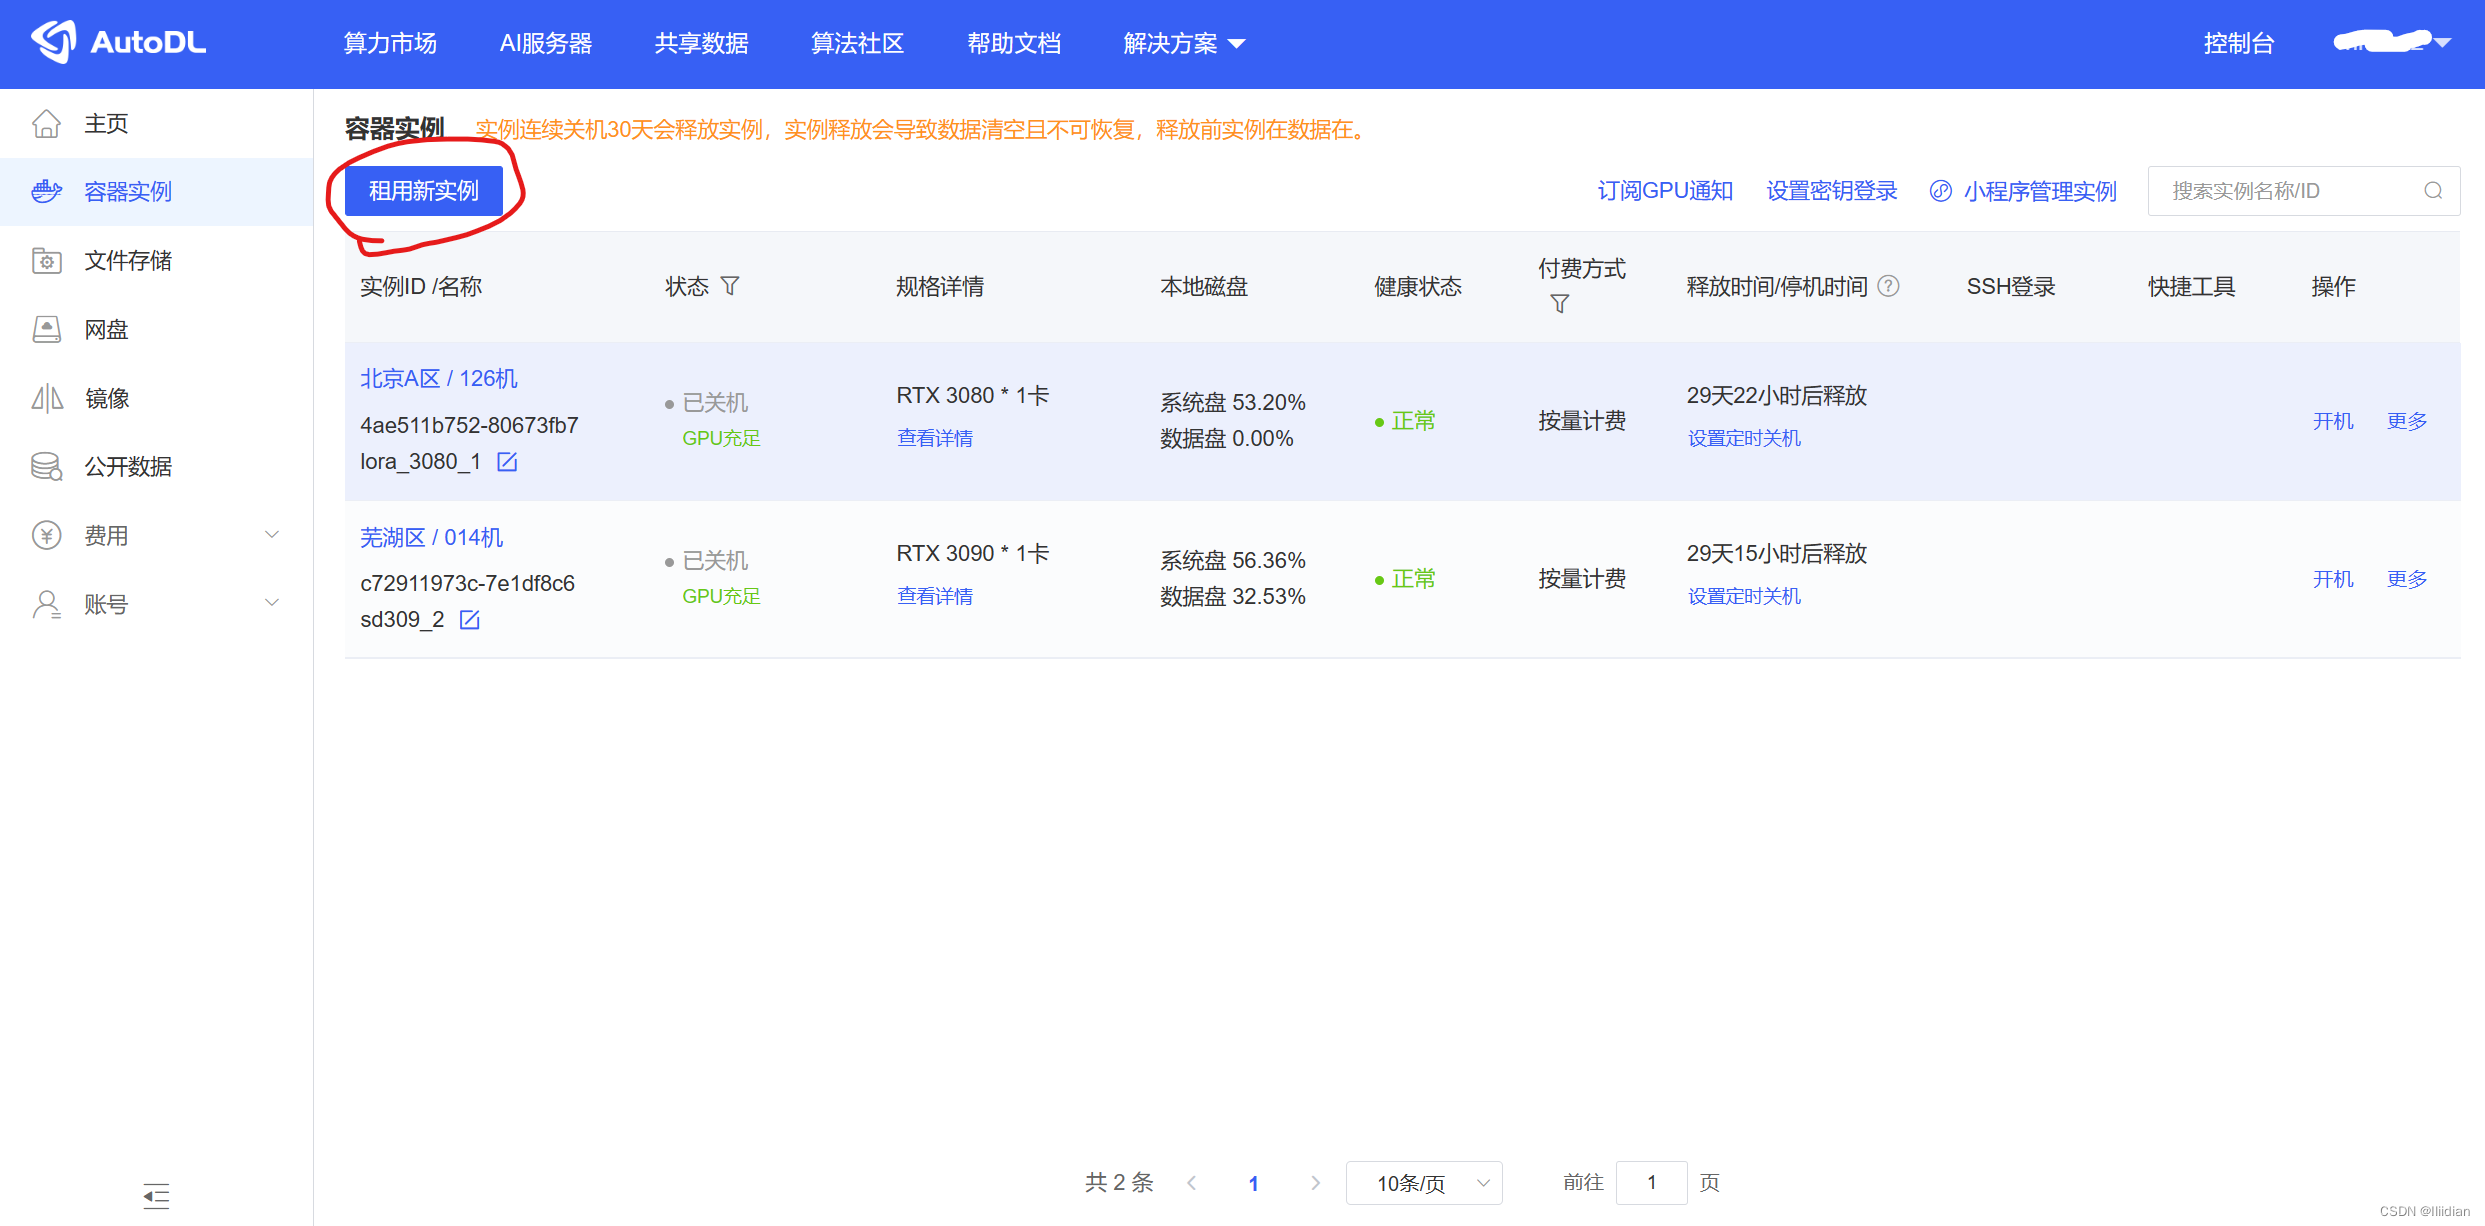Collapse the sidebar with the bottom icon

[156, 1195]
